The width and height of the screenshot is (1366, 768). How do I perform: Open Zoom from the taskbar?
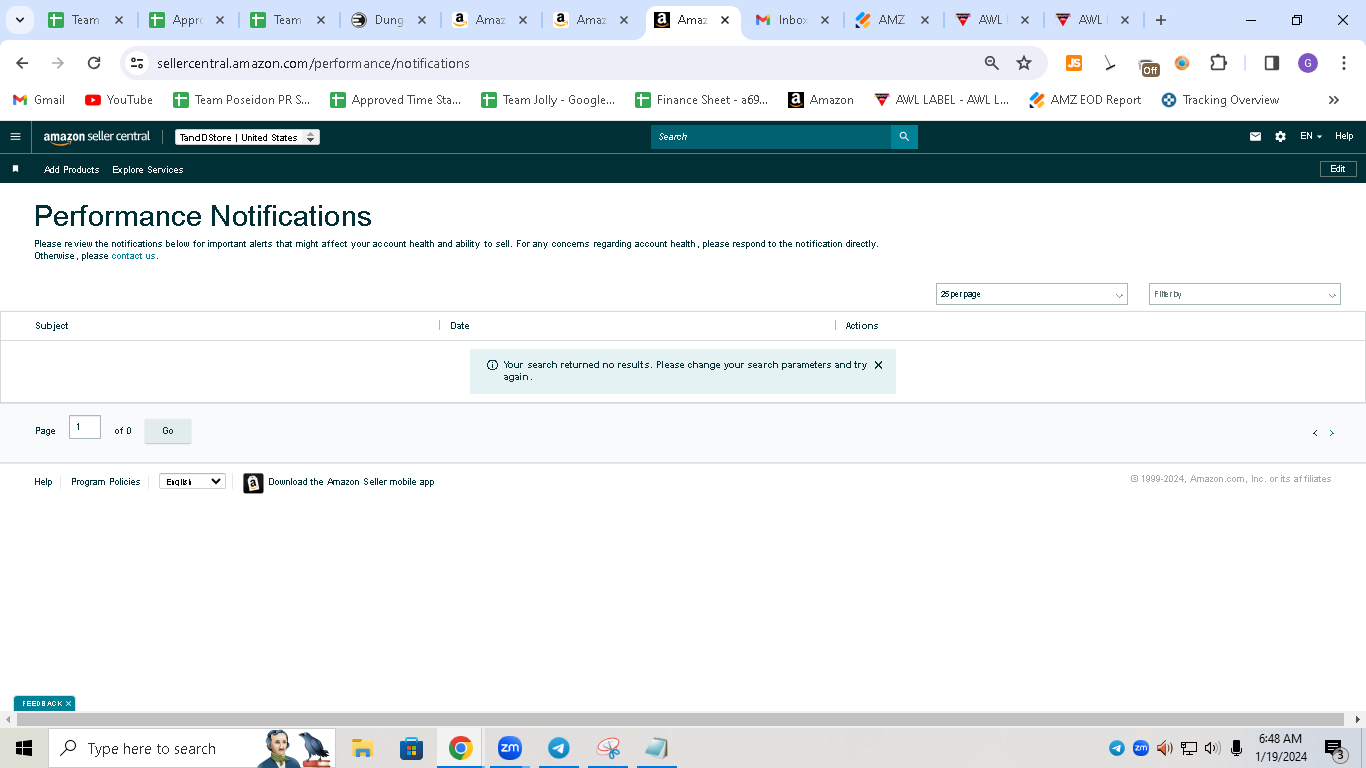pyautogui.click(x=510, y=748)
